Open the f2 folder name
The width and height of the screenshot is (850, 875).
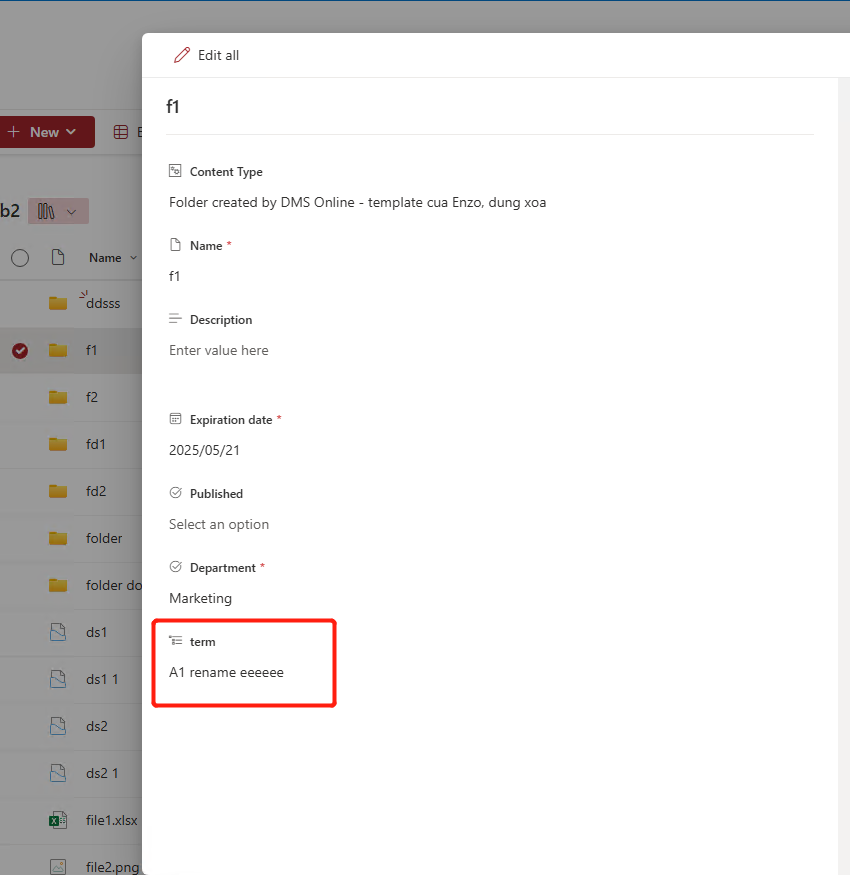92,397
